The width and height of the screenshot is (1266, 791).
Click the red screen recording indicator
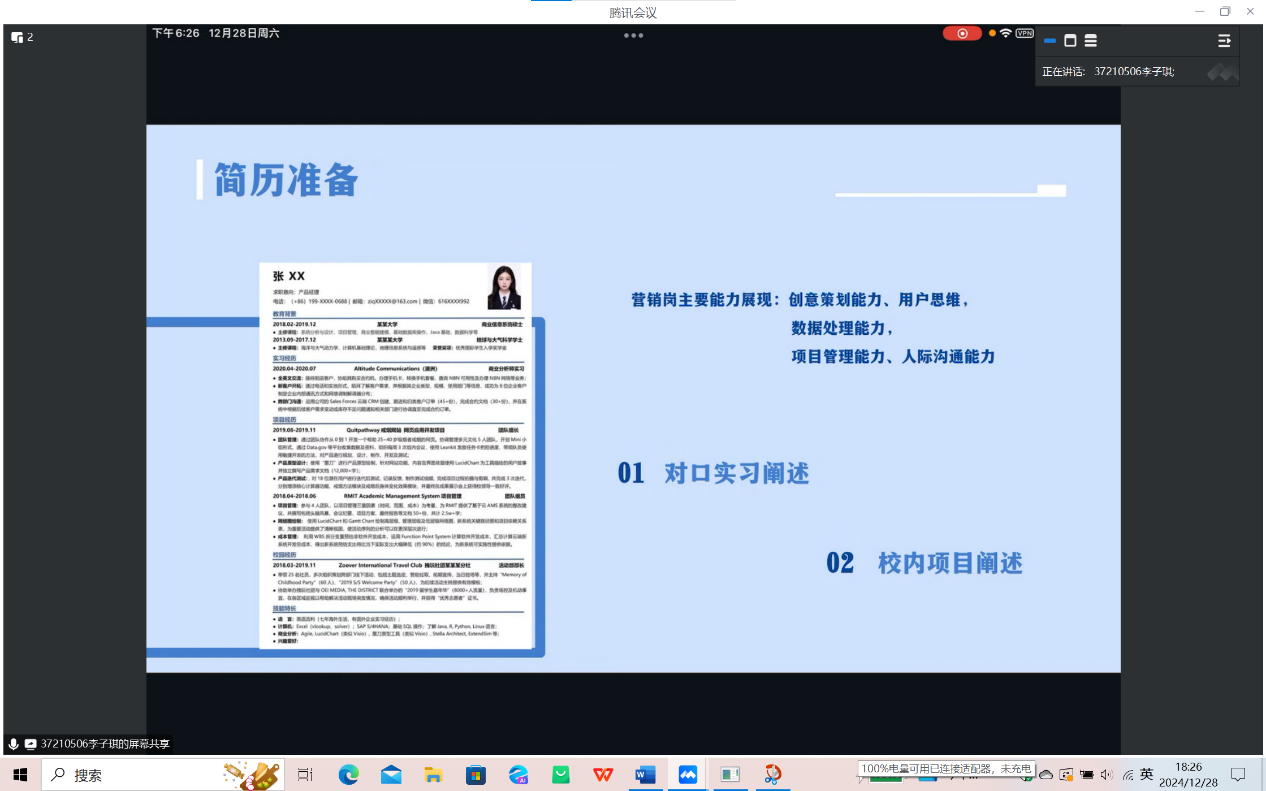click(x=962, y=33)
